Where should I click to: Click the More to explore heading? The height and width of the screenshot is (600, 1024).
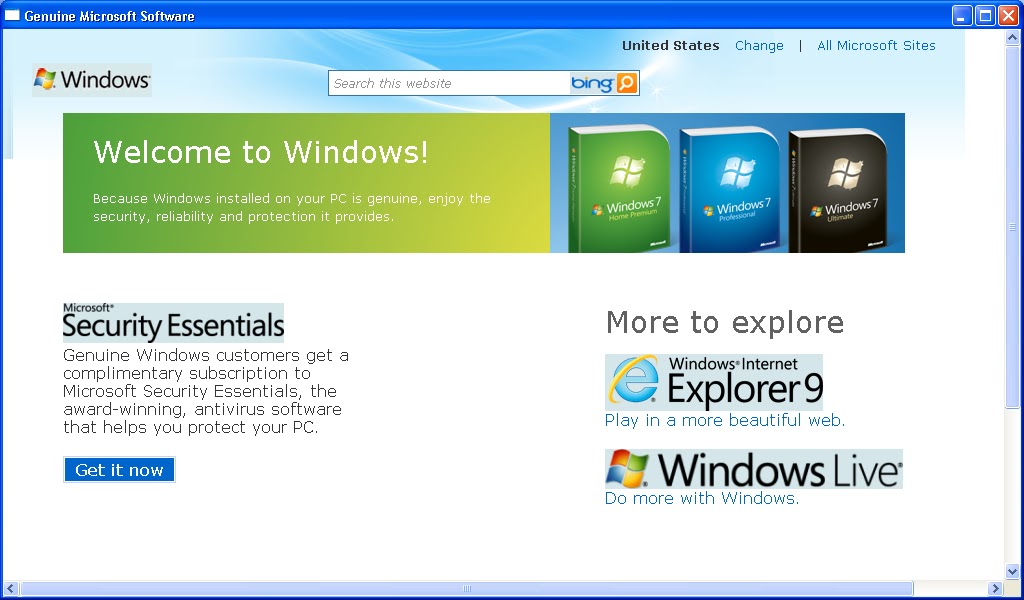[724, 322]
